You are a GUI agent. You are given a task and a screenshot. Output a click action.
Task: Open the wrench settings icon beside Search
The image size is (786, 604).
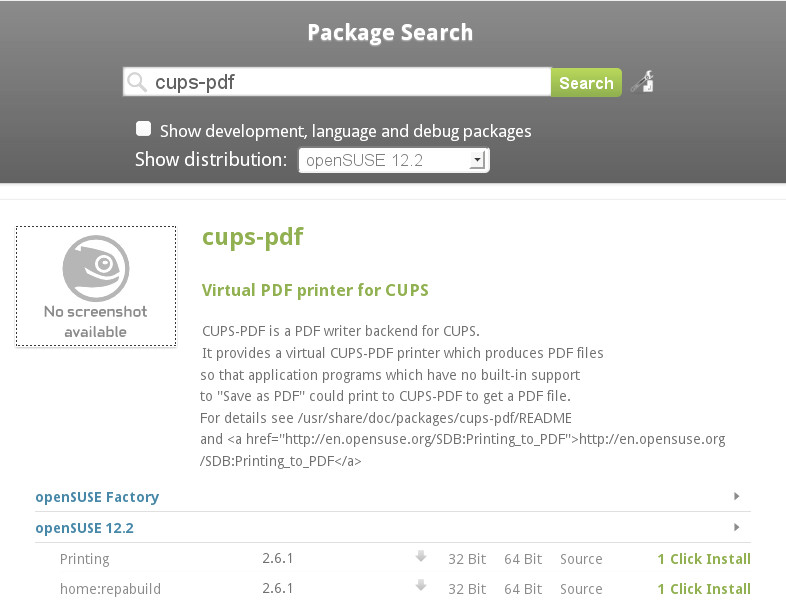643,82
